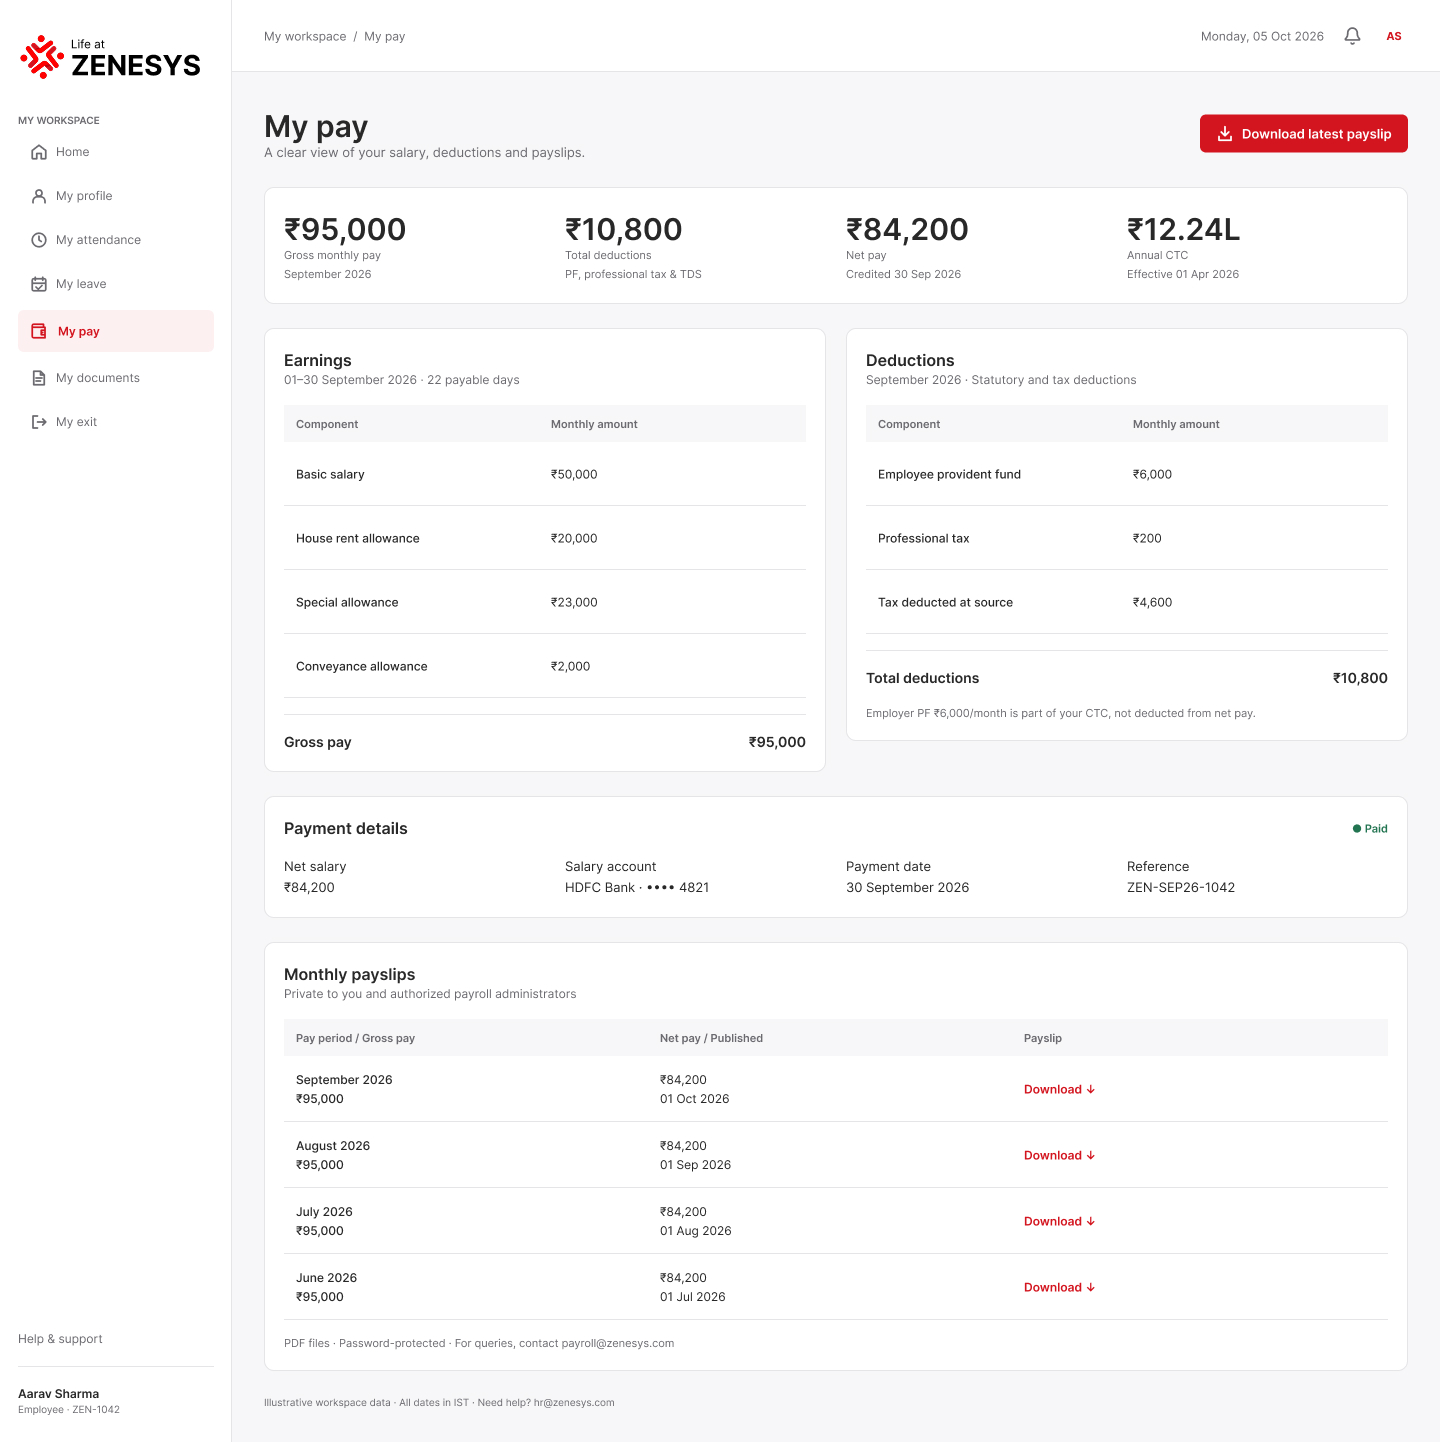Select Tax deducted at source label
The height and width of the screenshot is (1442, 1440).
tap(945, 602)
